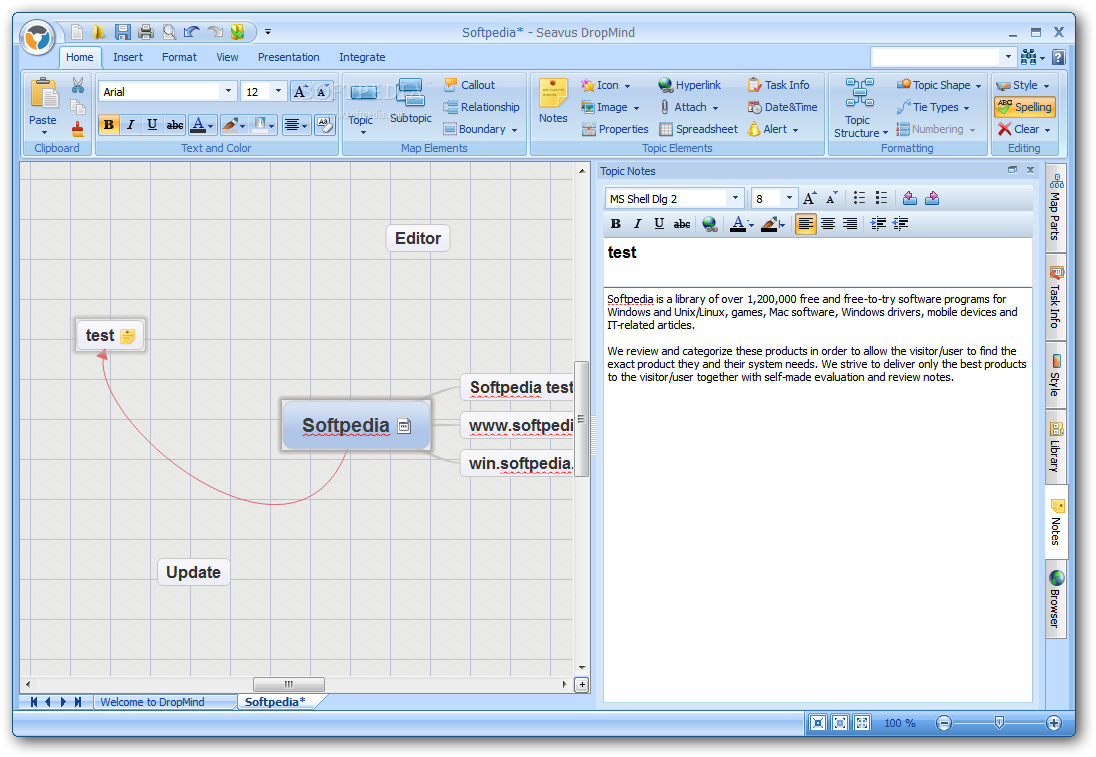1096x757 pixels.
Task: Click the ribbon search input field
Action: click(x=935, y=57)
